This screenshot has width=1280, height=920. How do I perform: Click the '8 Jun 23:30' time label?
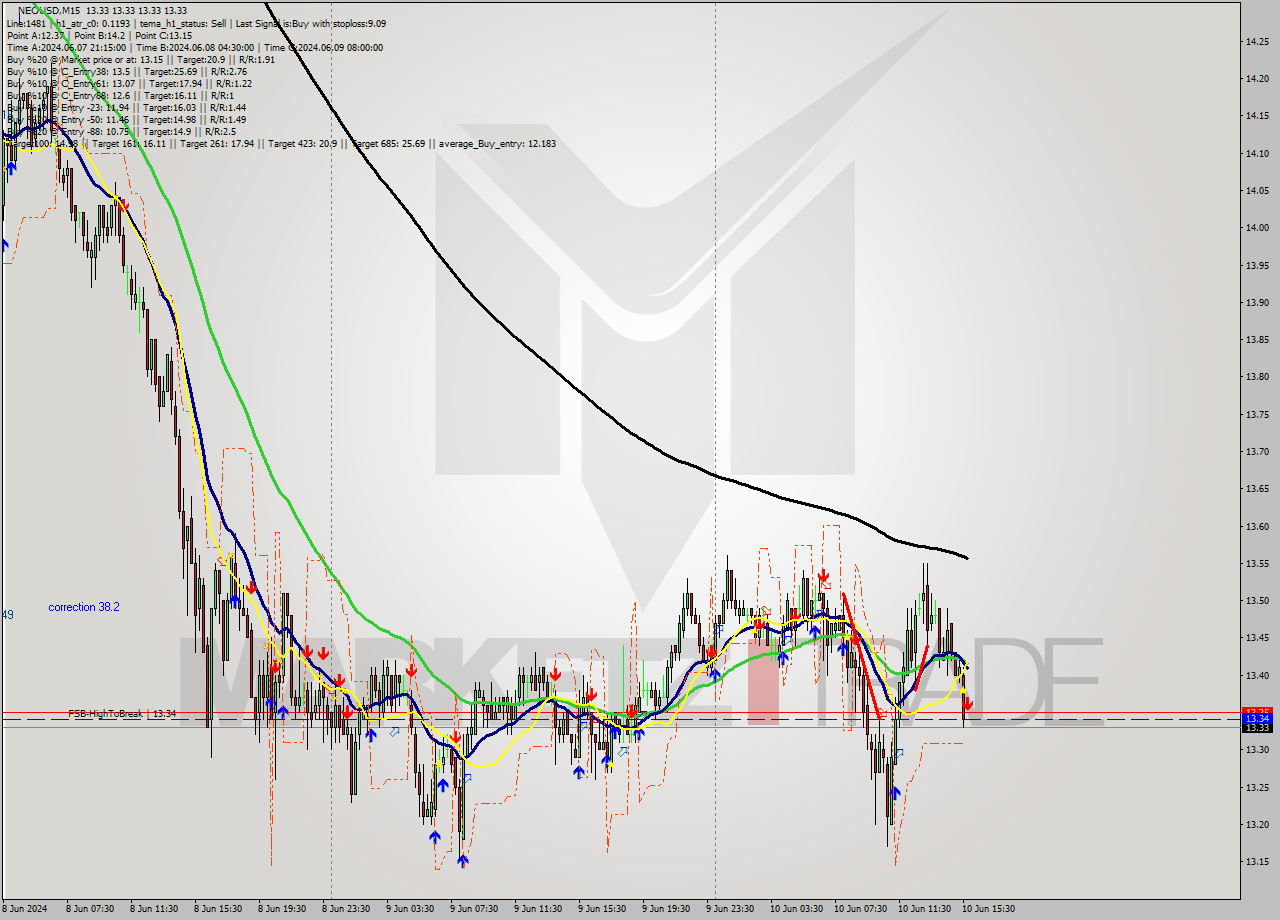[347, 909]
